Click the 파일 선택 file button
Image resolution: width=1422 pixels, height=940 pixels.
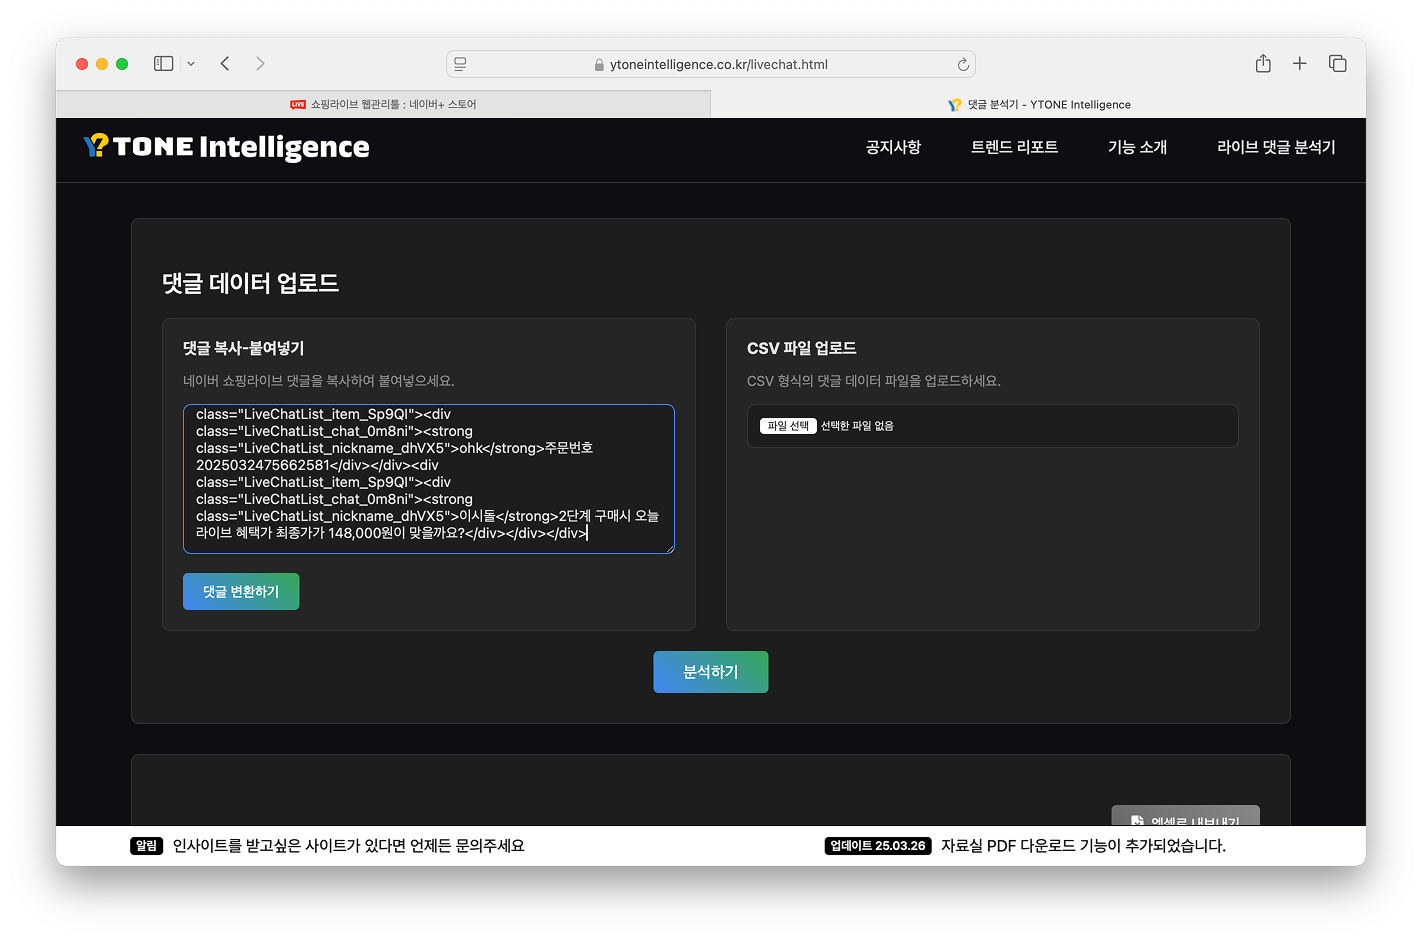tap(788, 426)
